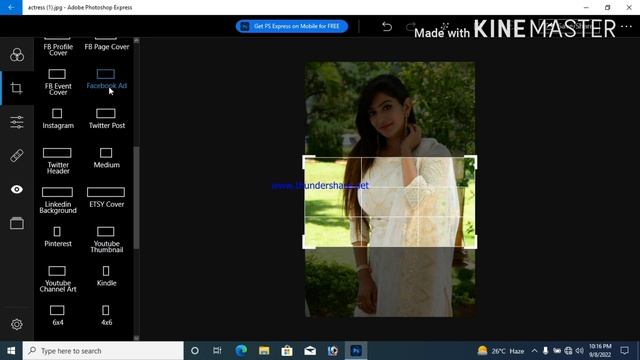Choose FB Event Cover crop preset
The height and width of the screenshot is (360, 640).
click(x=58, y=82)
